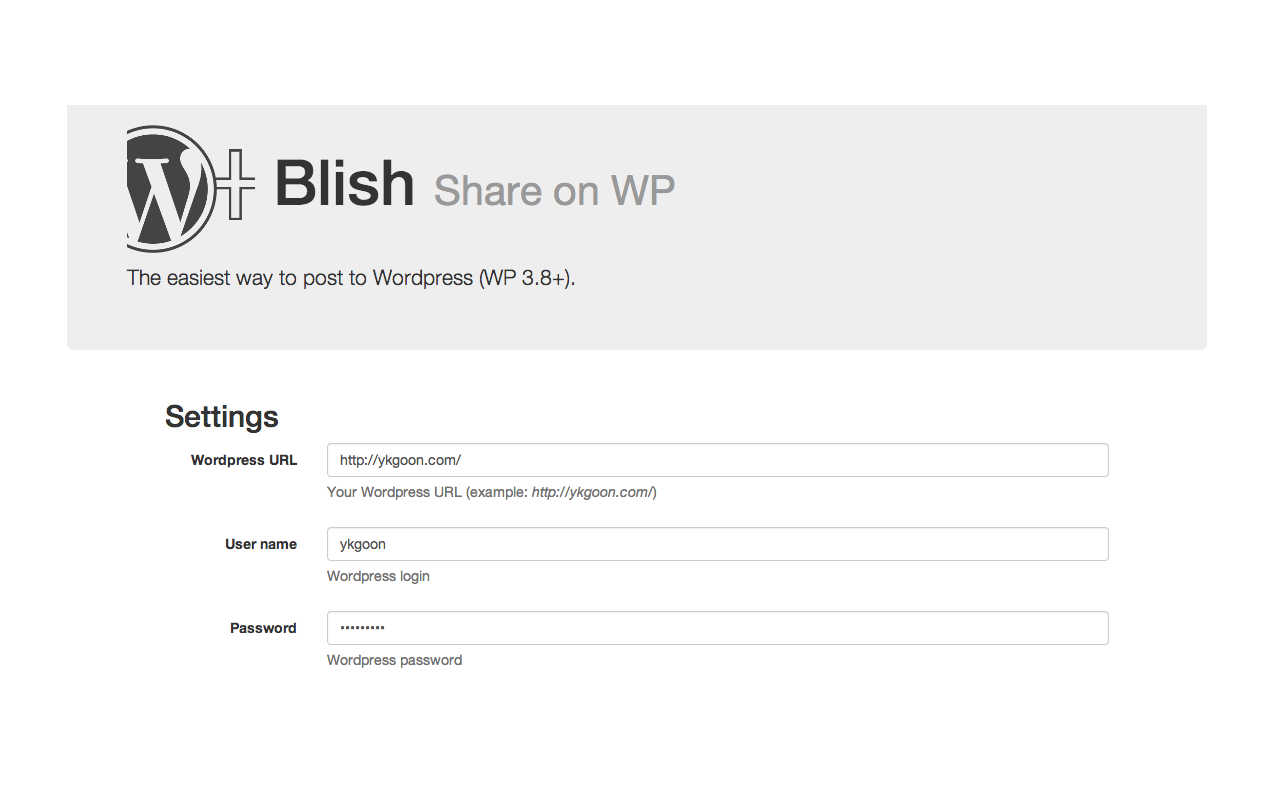Click the 'Wordpress password' hint text
The image size is (1280, 800).
pos(394,660)
